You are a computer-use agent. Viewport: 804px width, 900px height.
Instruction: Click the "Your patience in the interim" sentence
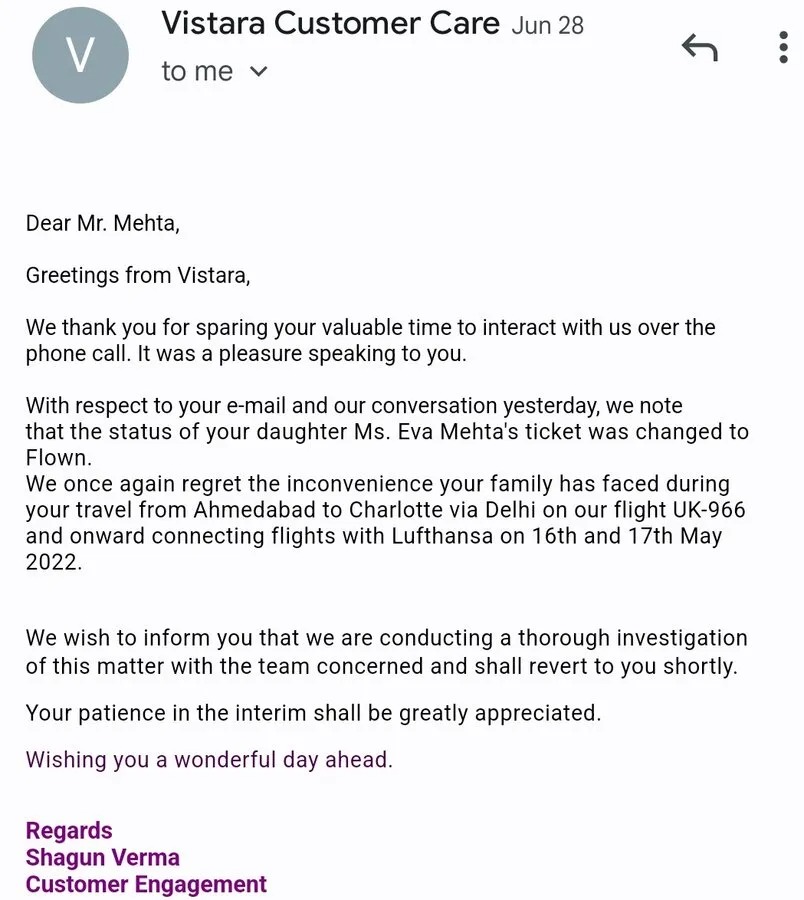click(313, 713)
